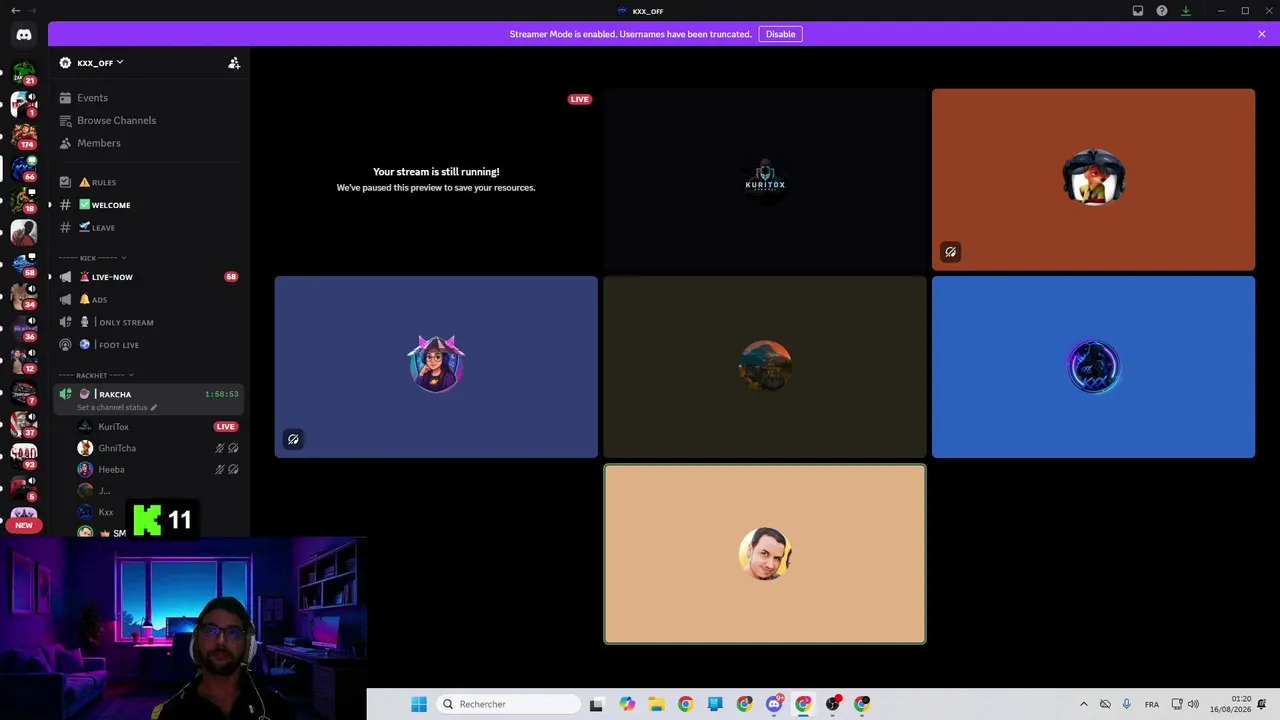Open the server with the 93 badge
Image resolution: width=1280 pixels, height=720 pixels.
(24, 456)
